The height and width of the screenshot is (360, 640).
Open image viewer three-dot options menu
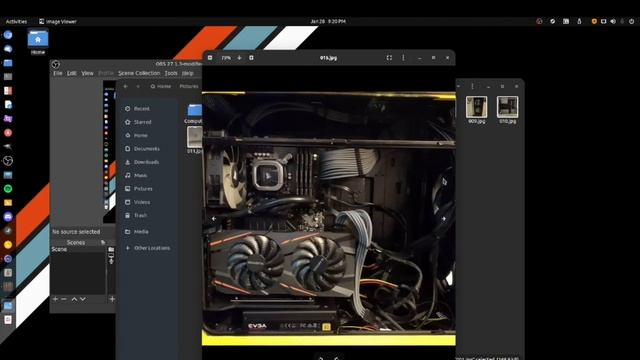click(403, 58)
